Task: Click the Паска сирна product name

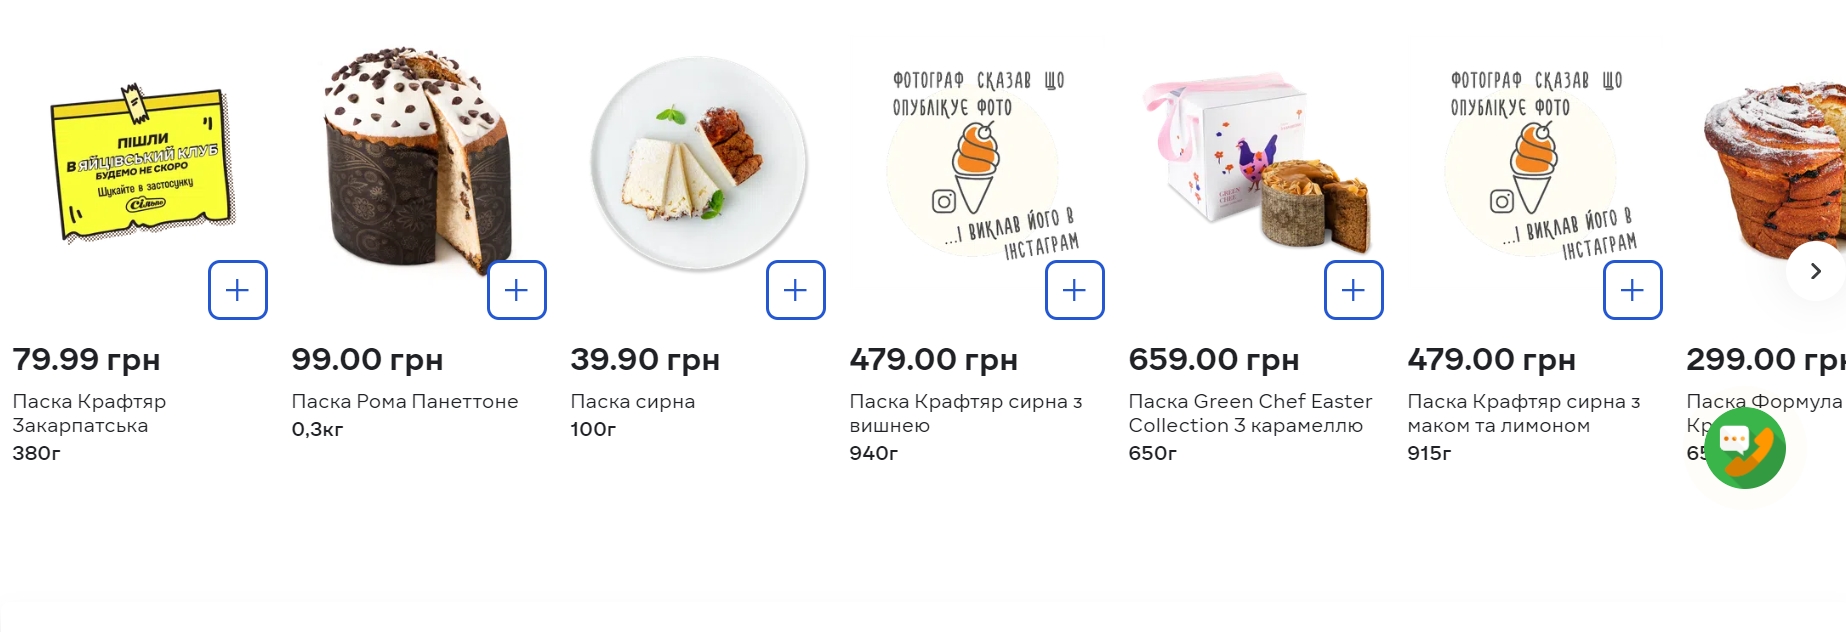Action: tap(632, 401)
